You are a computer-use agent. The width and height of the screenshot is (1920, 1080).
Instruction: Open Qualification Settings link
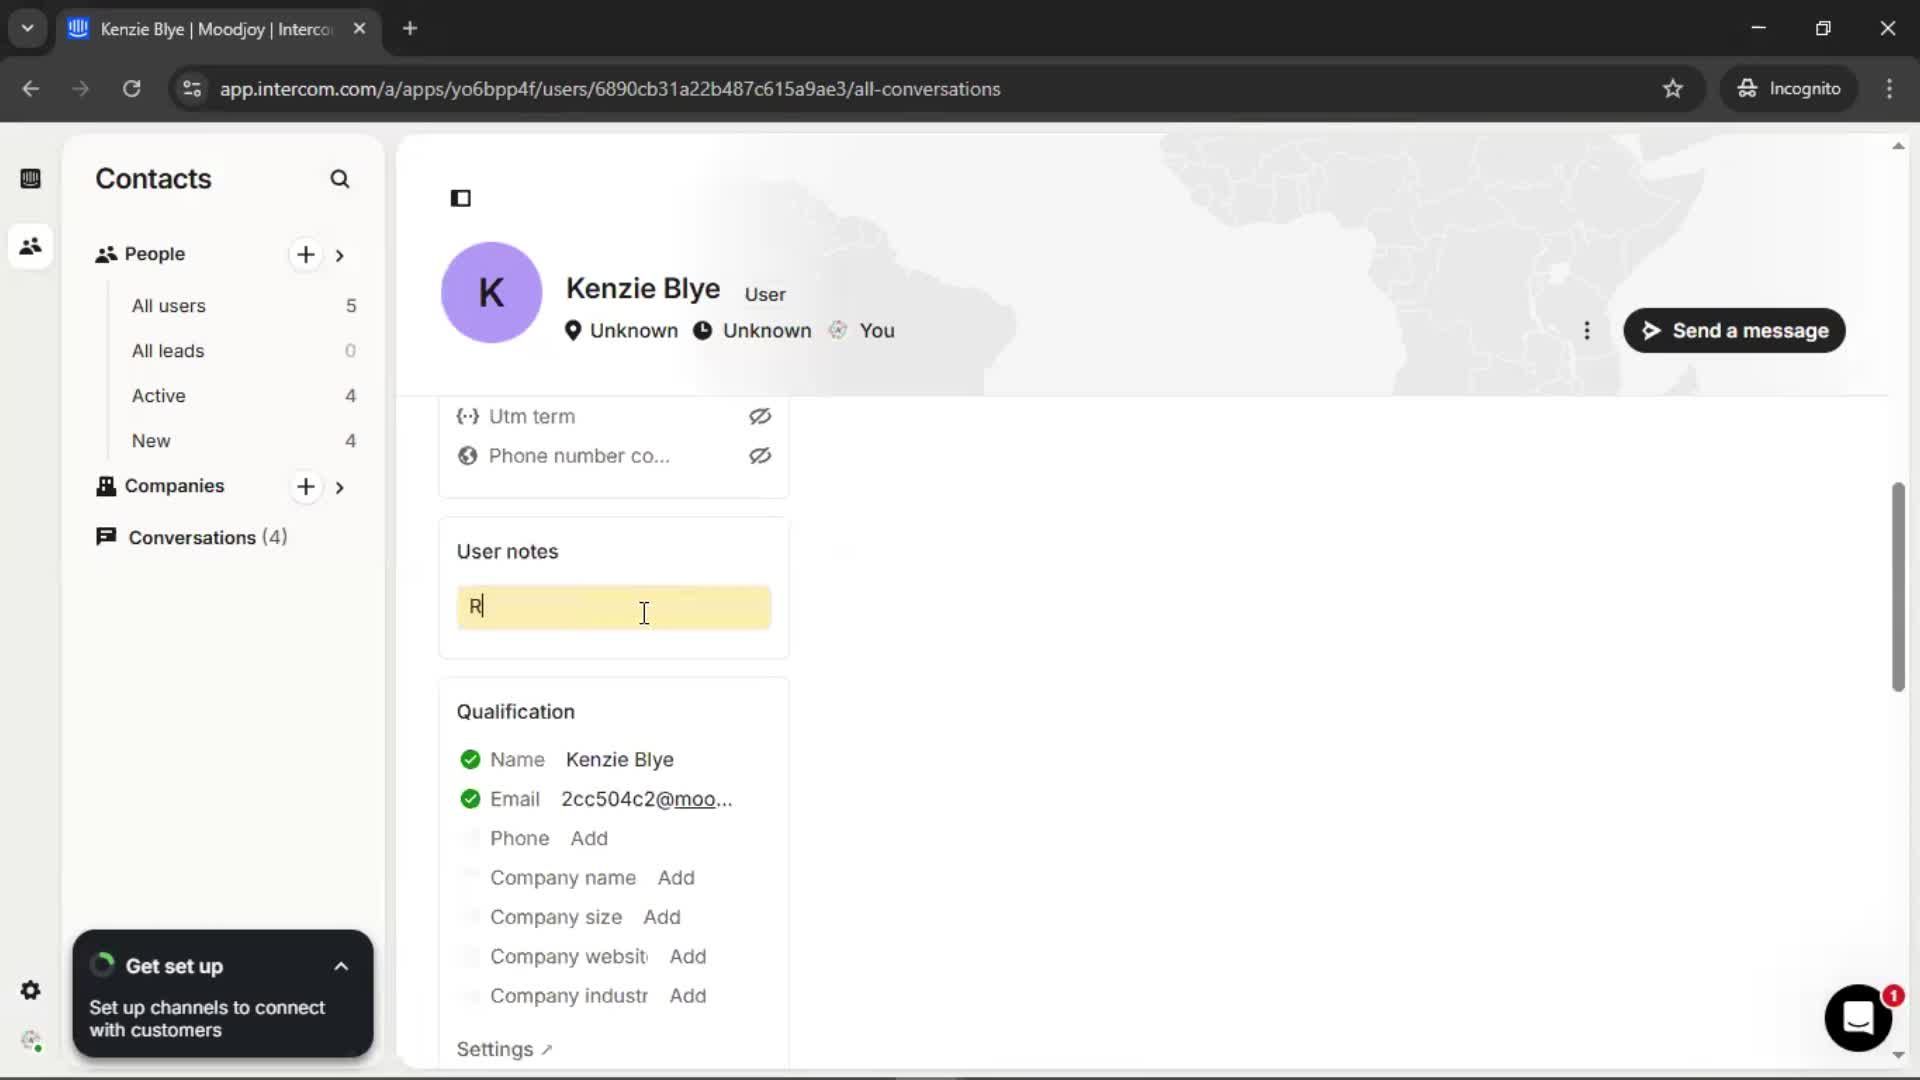click(504, 1049)
